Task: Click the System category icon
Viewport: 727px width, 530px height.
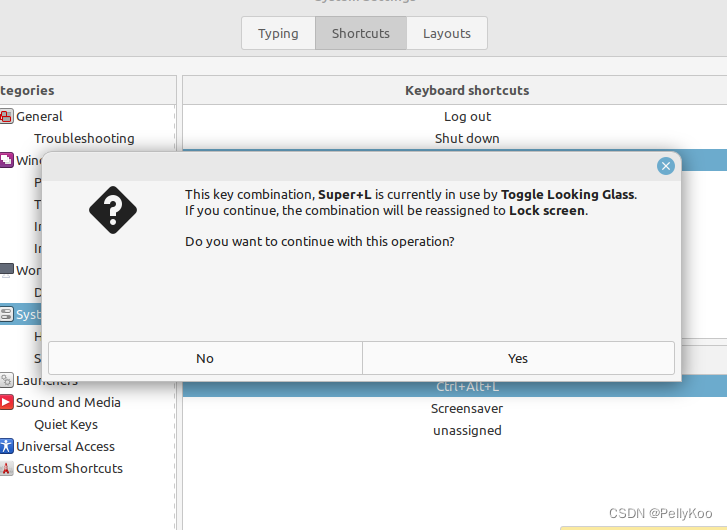Action: [6, 314]
